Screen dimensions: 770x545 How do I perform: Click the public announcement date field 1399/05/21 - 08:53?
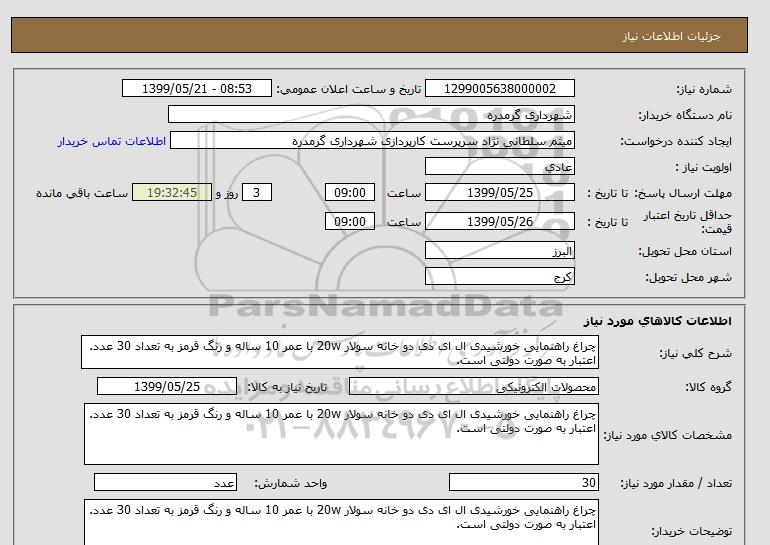pyautogui.click(x=196, y=88)
